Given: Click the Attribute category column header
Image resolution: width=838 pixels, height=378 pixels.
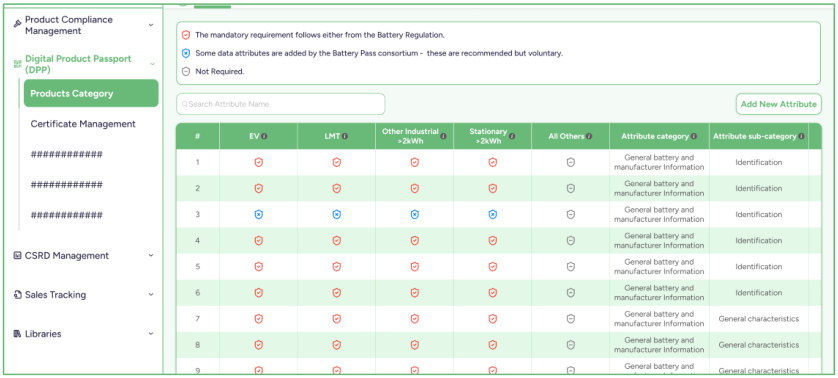Looking at the screenshot, I should (659, 136).
